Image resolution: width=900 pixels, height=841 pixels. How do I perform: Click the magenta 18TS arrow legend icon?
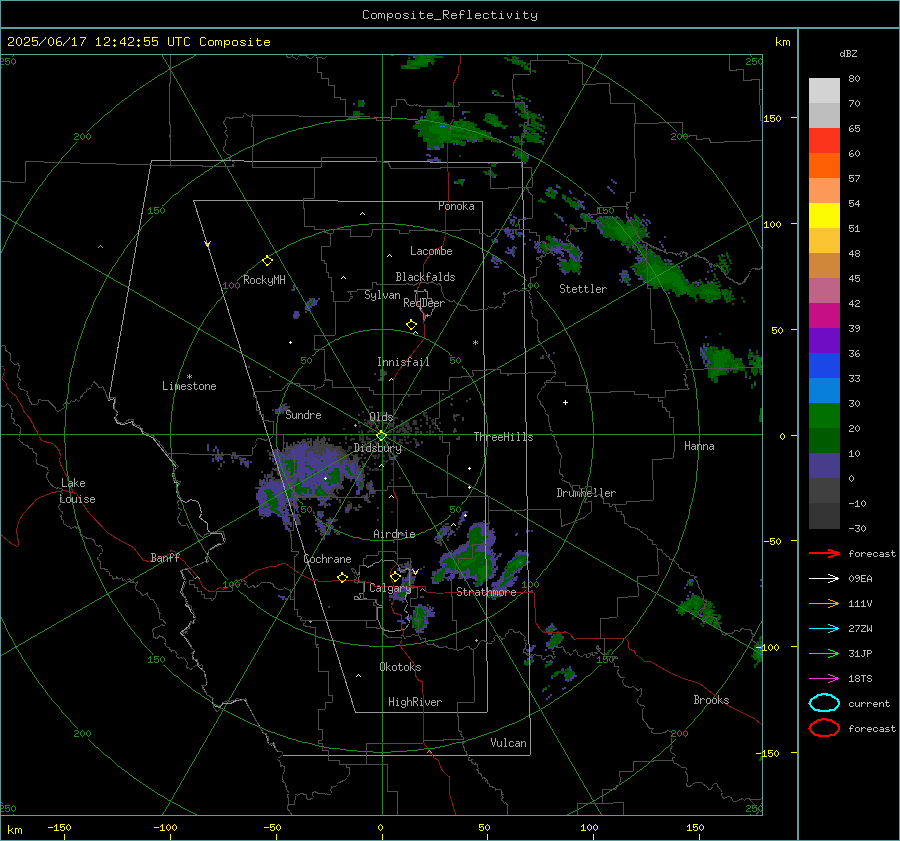coord(824,679)
